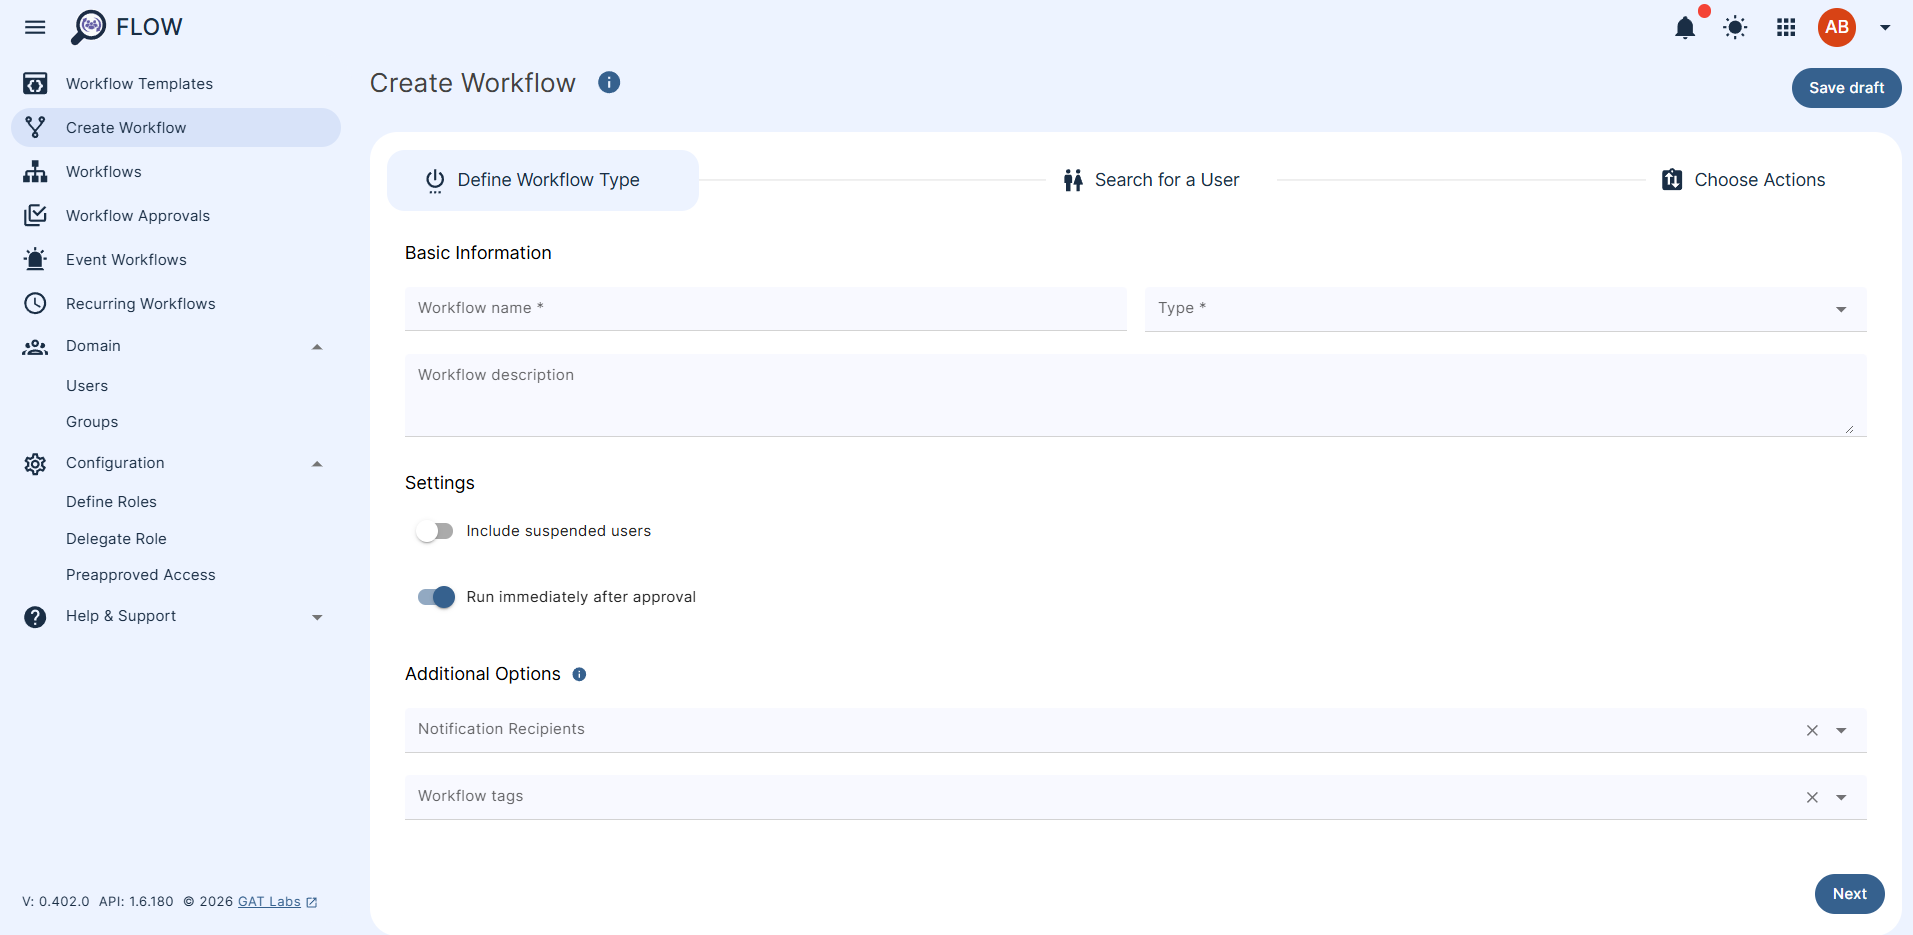Collapse the Domain section

point(317,345)
